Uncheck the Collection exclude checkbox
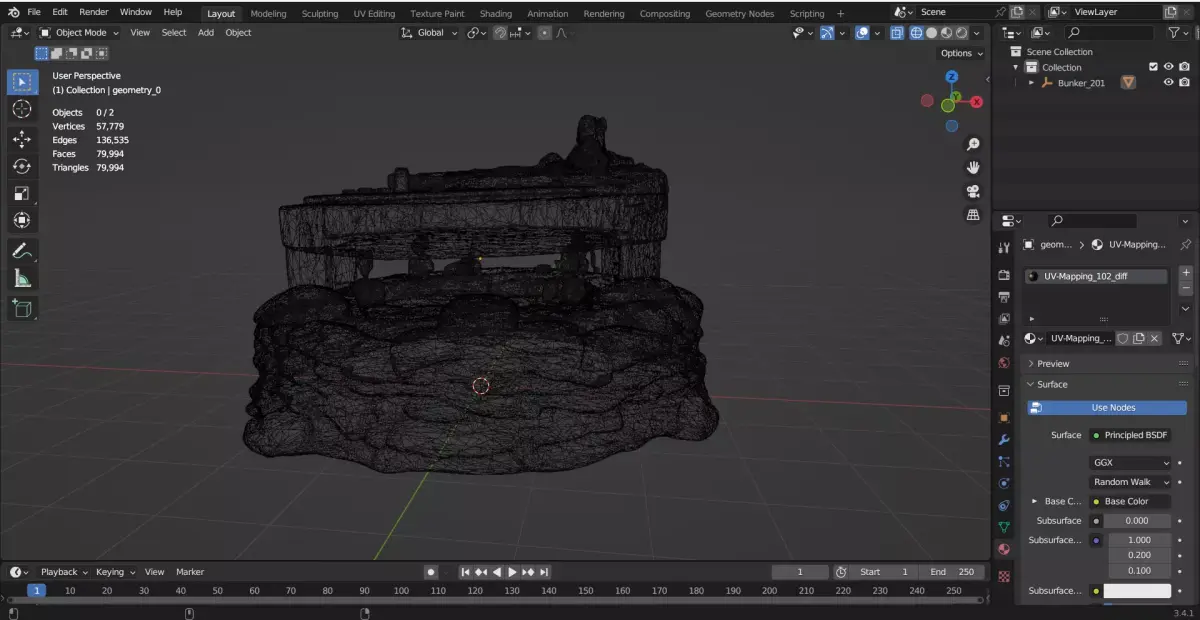 click(1153, 67)
